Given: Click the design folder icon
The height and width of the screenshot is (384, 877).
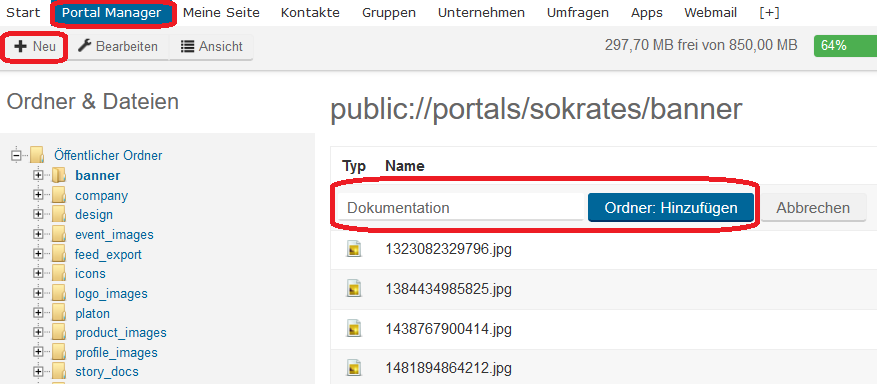Looking at the screenshot, I should [x=59, y=214].
